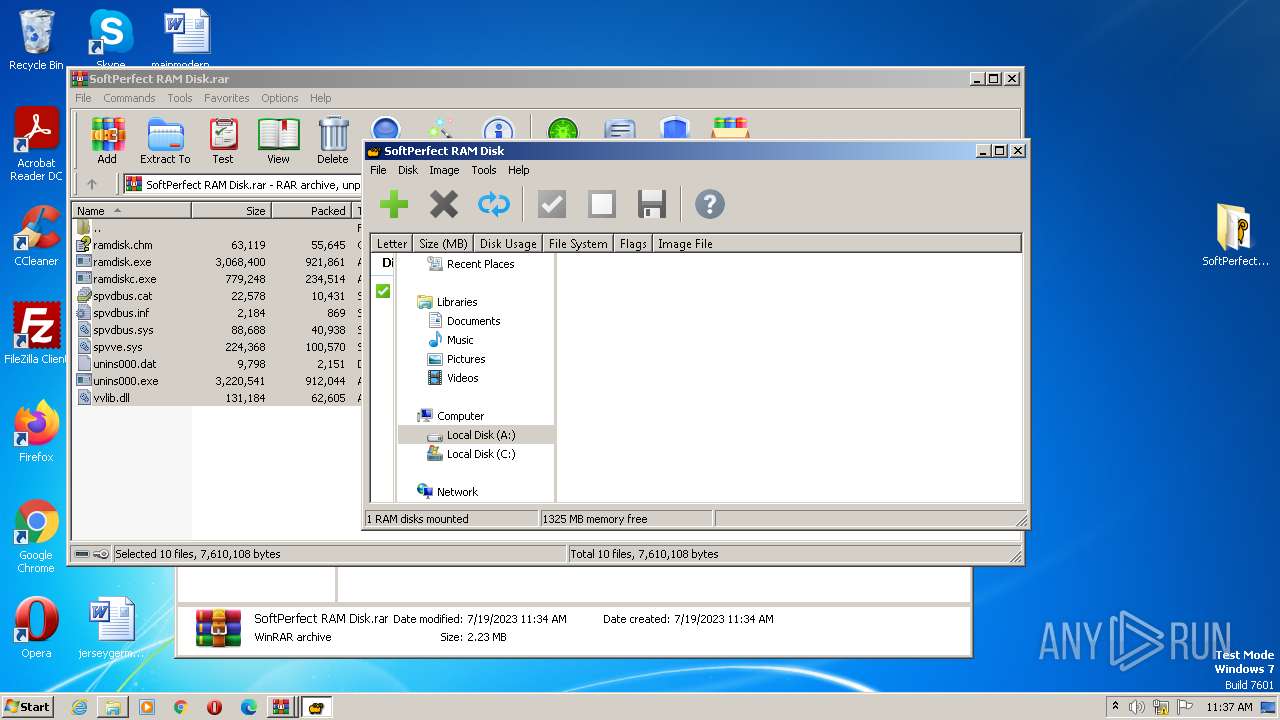Click the floppy disk save icon
The width and height of the screenshot is (1280, 720).
(x=652, y=204)
